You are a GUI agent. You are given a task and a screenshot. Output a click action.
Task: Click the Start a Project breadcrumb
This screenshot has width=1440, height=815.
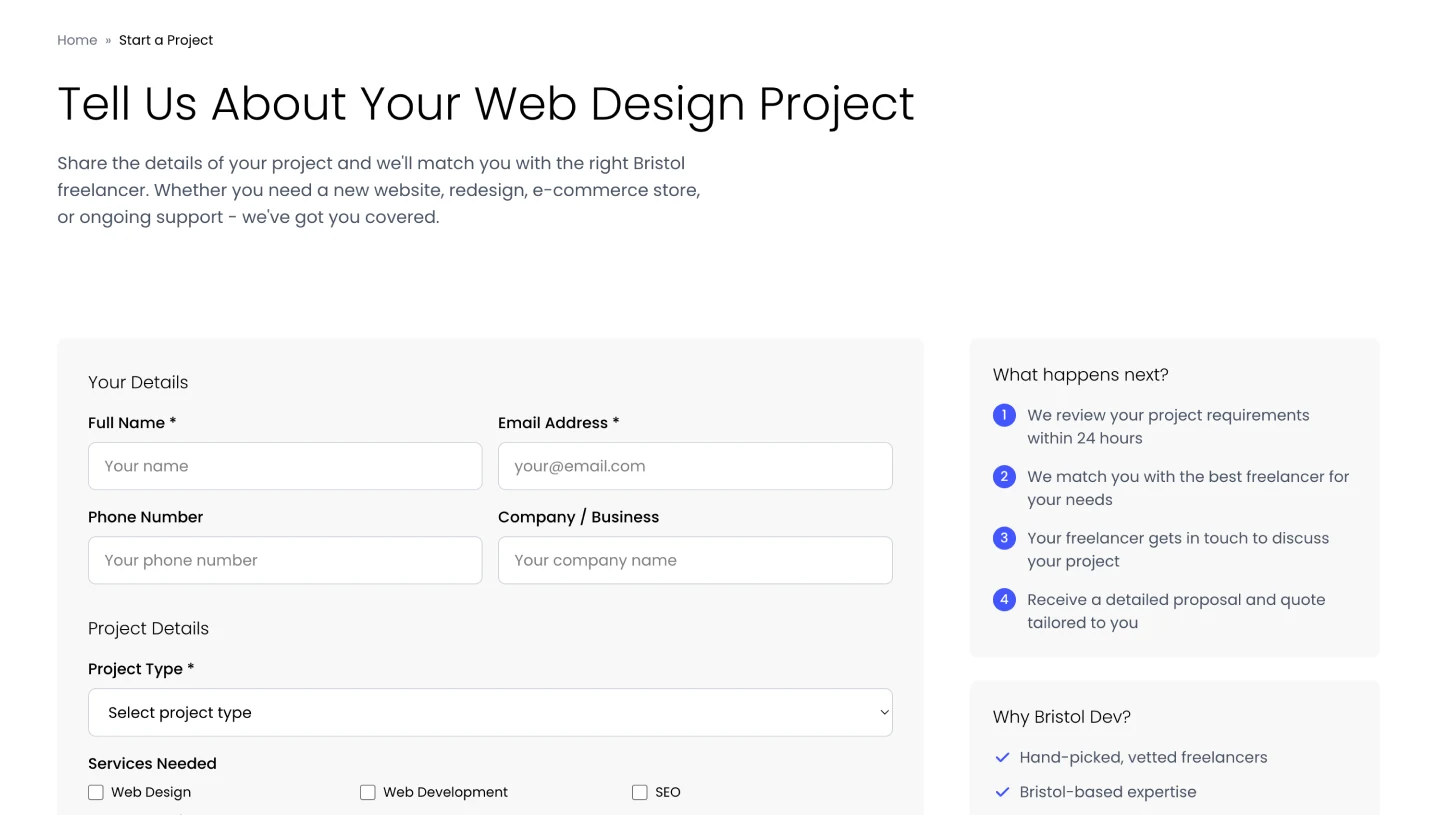pyautogui.click(x=166, y=40)
